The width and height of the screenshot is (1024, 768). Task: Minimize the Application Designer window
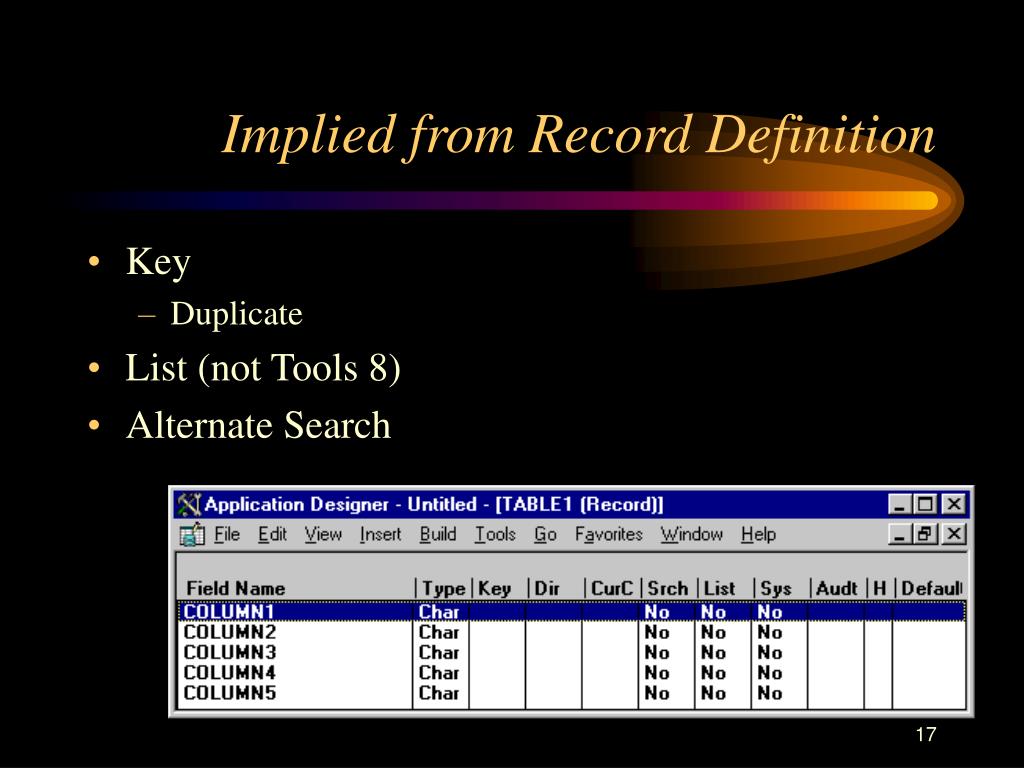pyautogui.click(x=900, y=505)
